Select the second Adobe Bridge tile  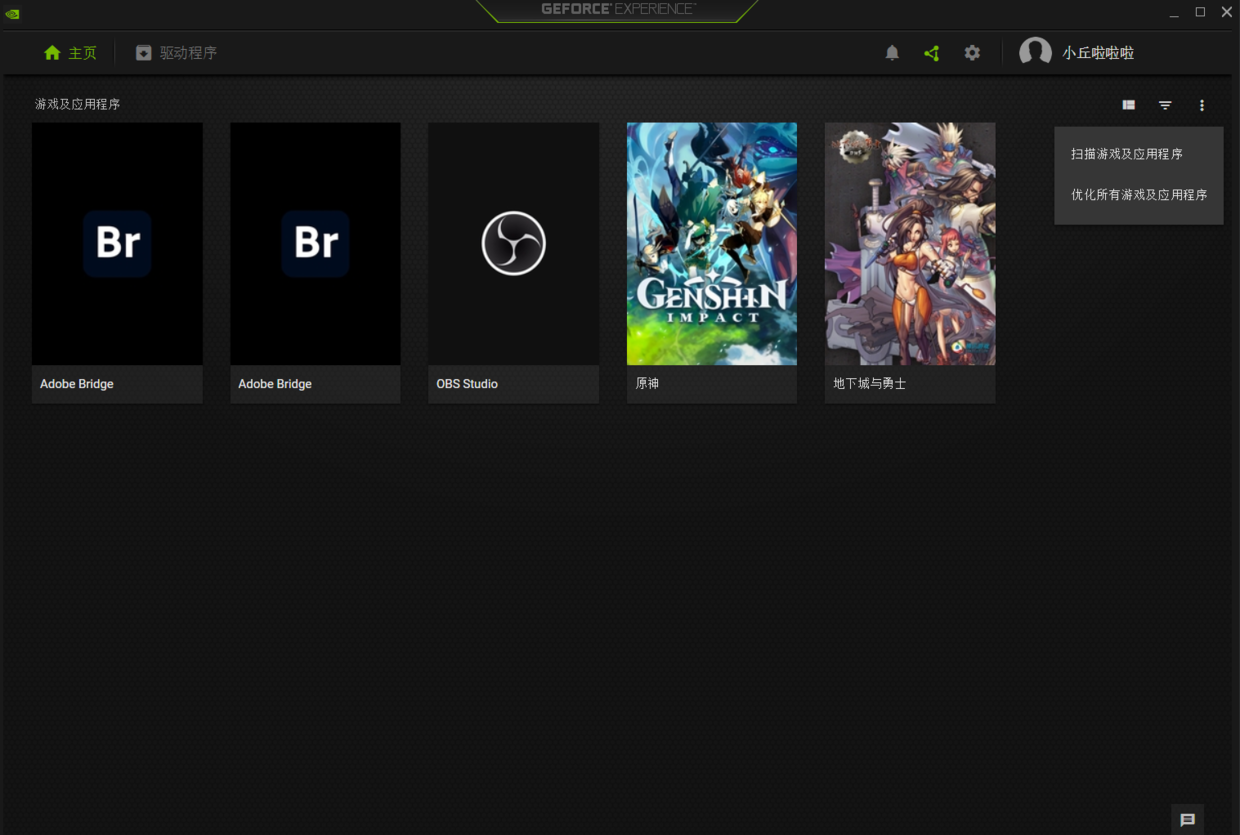315,244
